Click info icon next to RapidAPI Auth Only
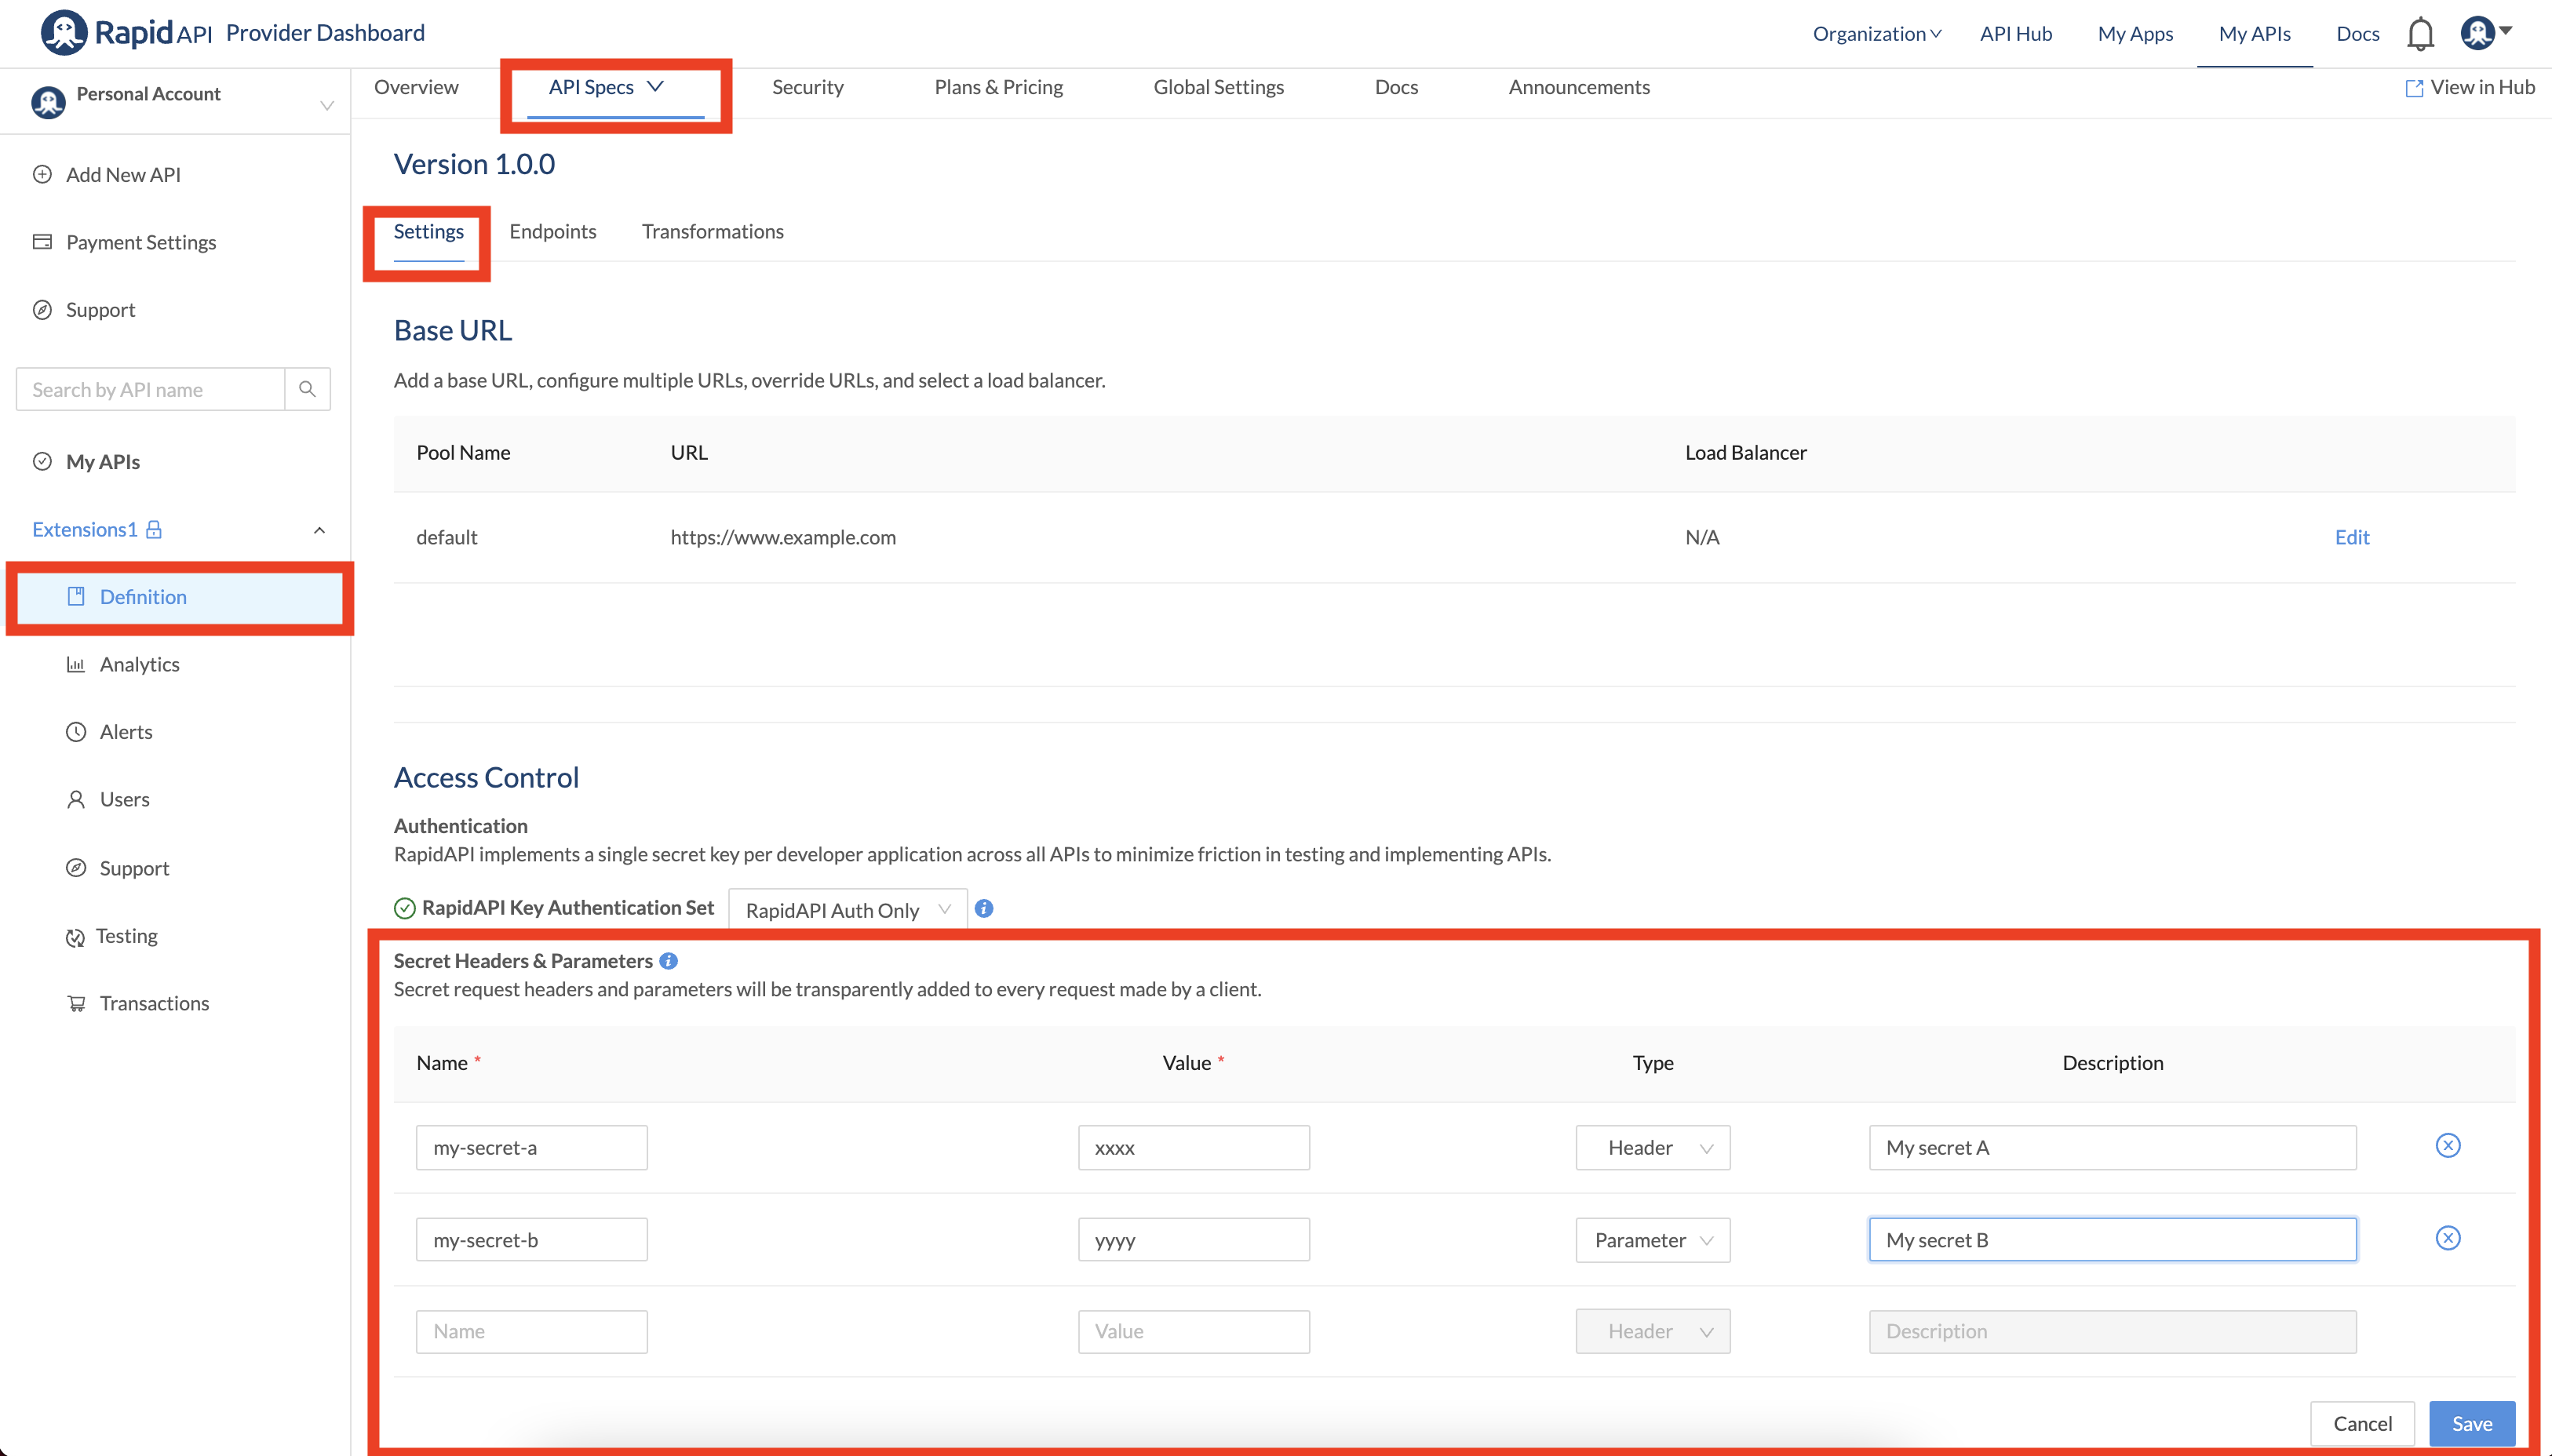Image resolution: width=2552 pixels, height=1456 pixels. point(984,908)
